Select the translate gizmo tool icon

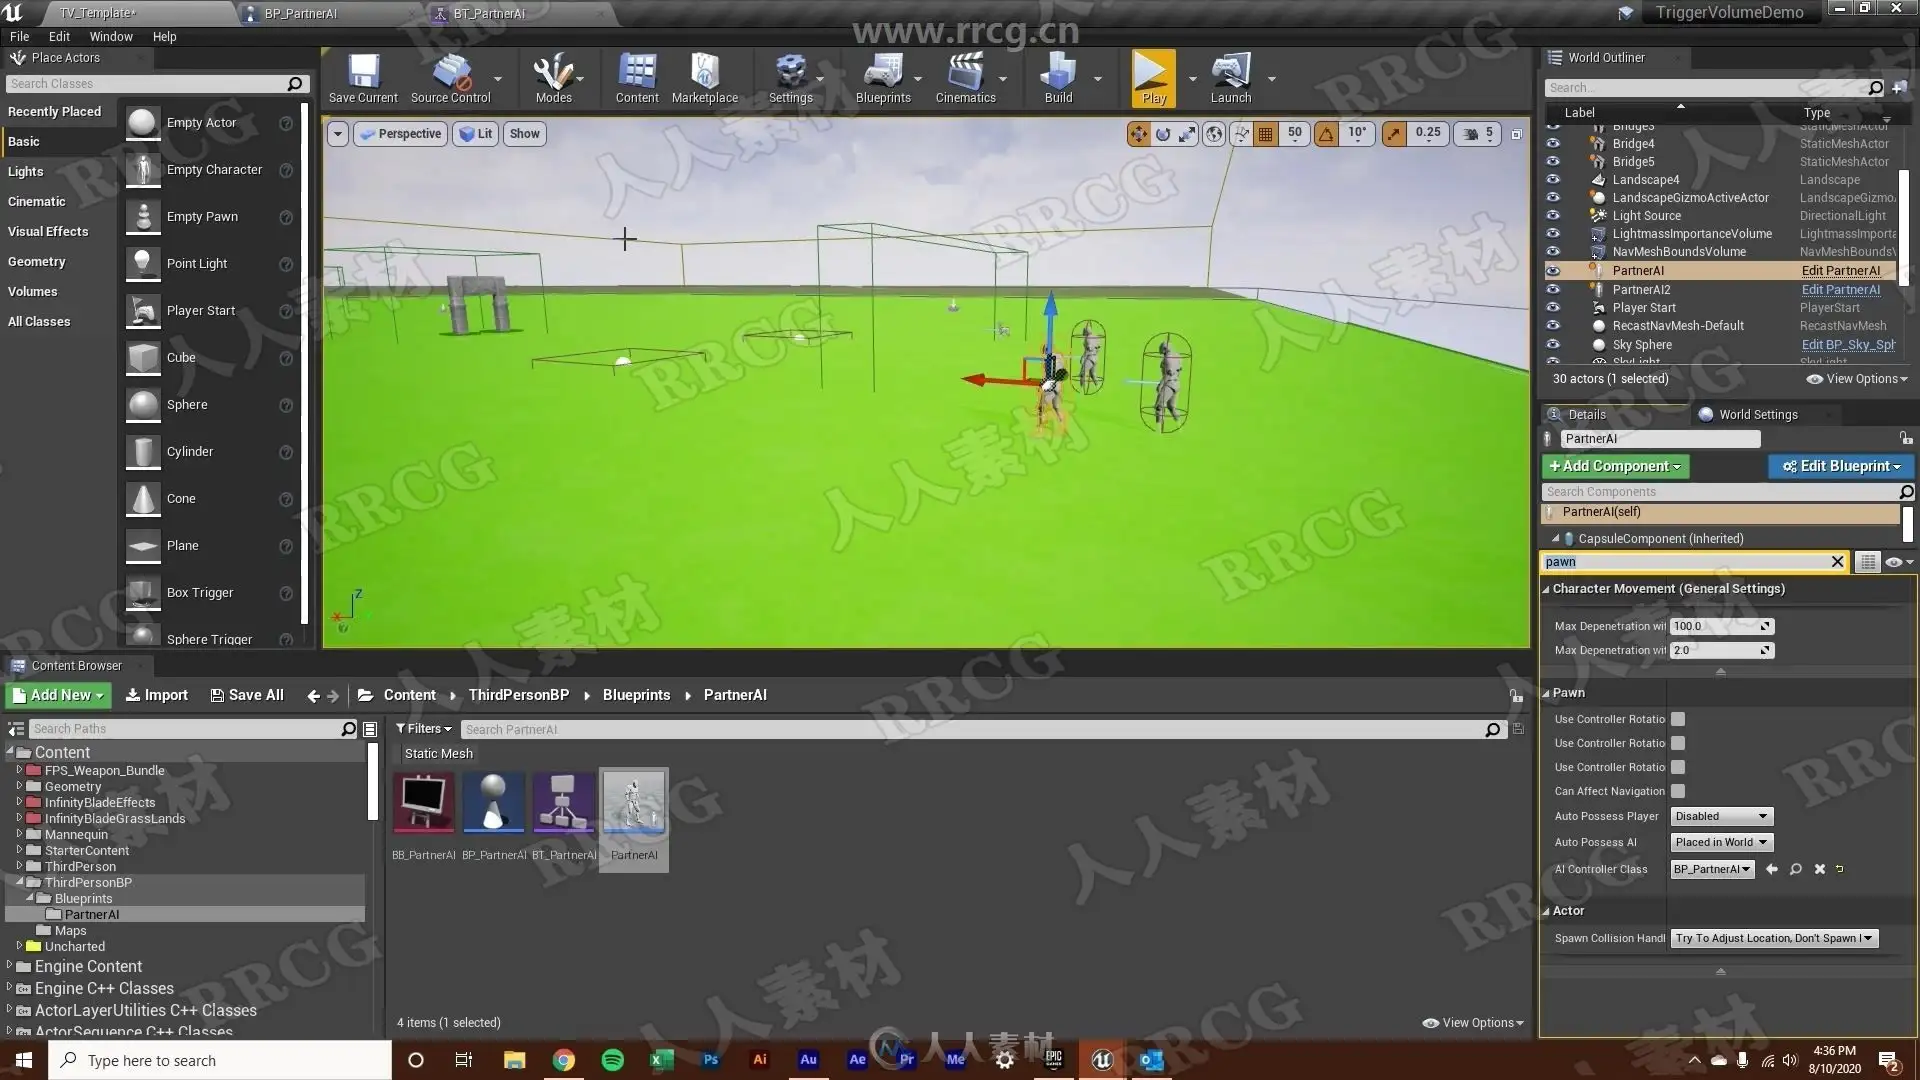coord(1139,134)
